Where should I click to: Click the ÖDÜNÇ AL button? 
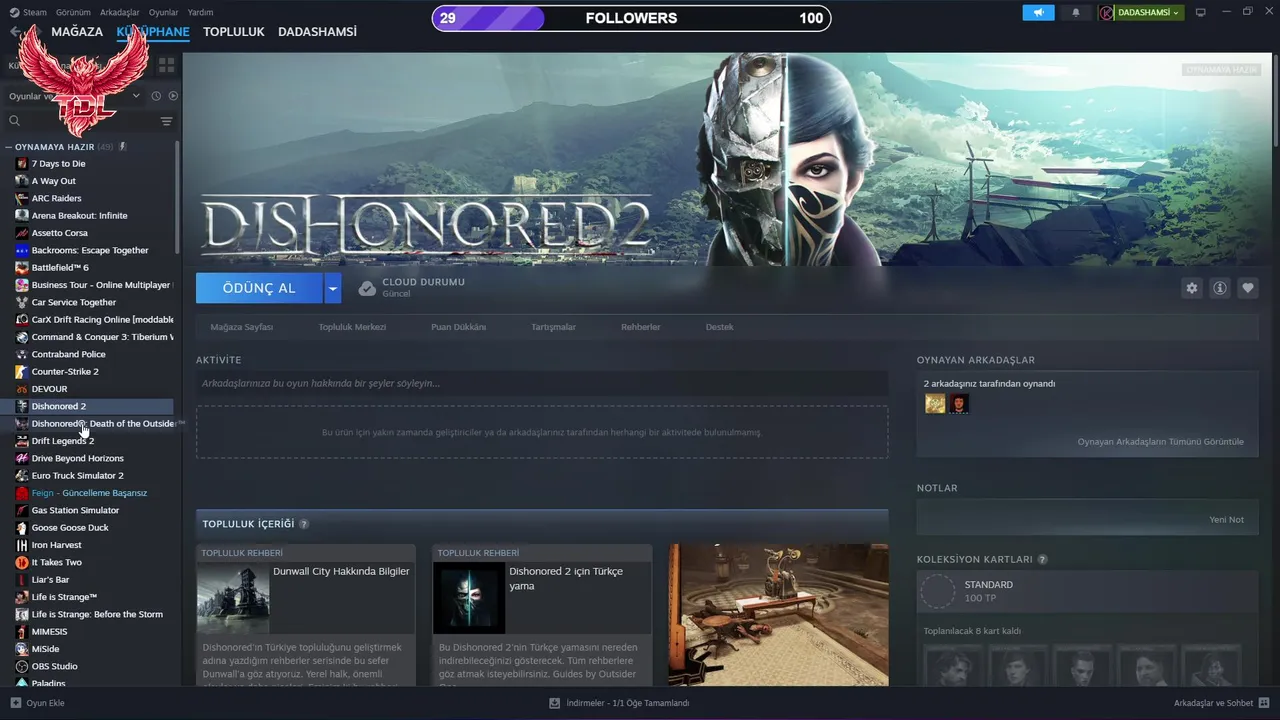click(259, 288)
